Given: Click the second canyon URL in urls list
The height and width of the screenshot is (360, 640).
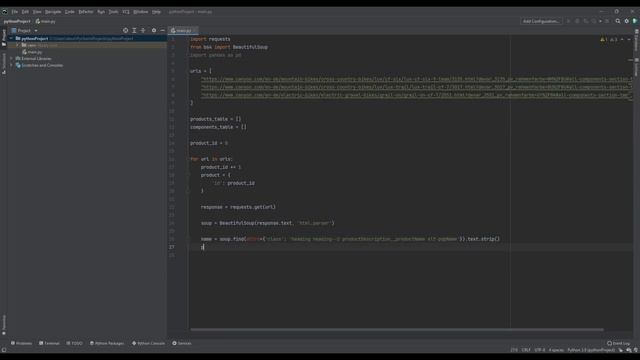Looking at the screenshot, I should coord(416,87).
